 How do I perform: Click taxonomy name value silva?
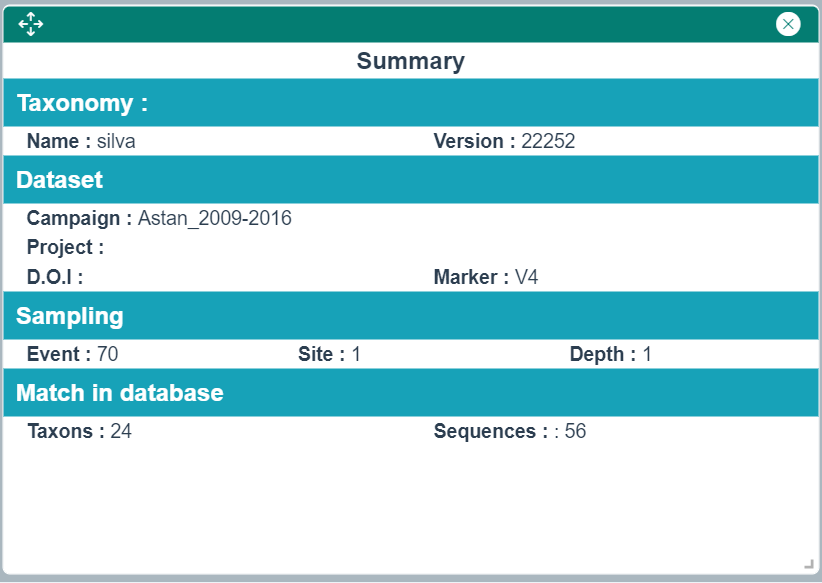coord(116,141)
